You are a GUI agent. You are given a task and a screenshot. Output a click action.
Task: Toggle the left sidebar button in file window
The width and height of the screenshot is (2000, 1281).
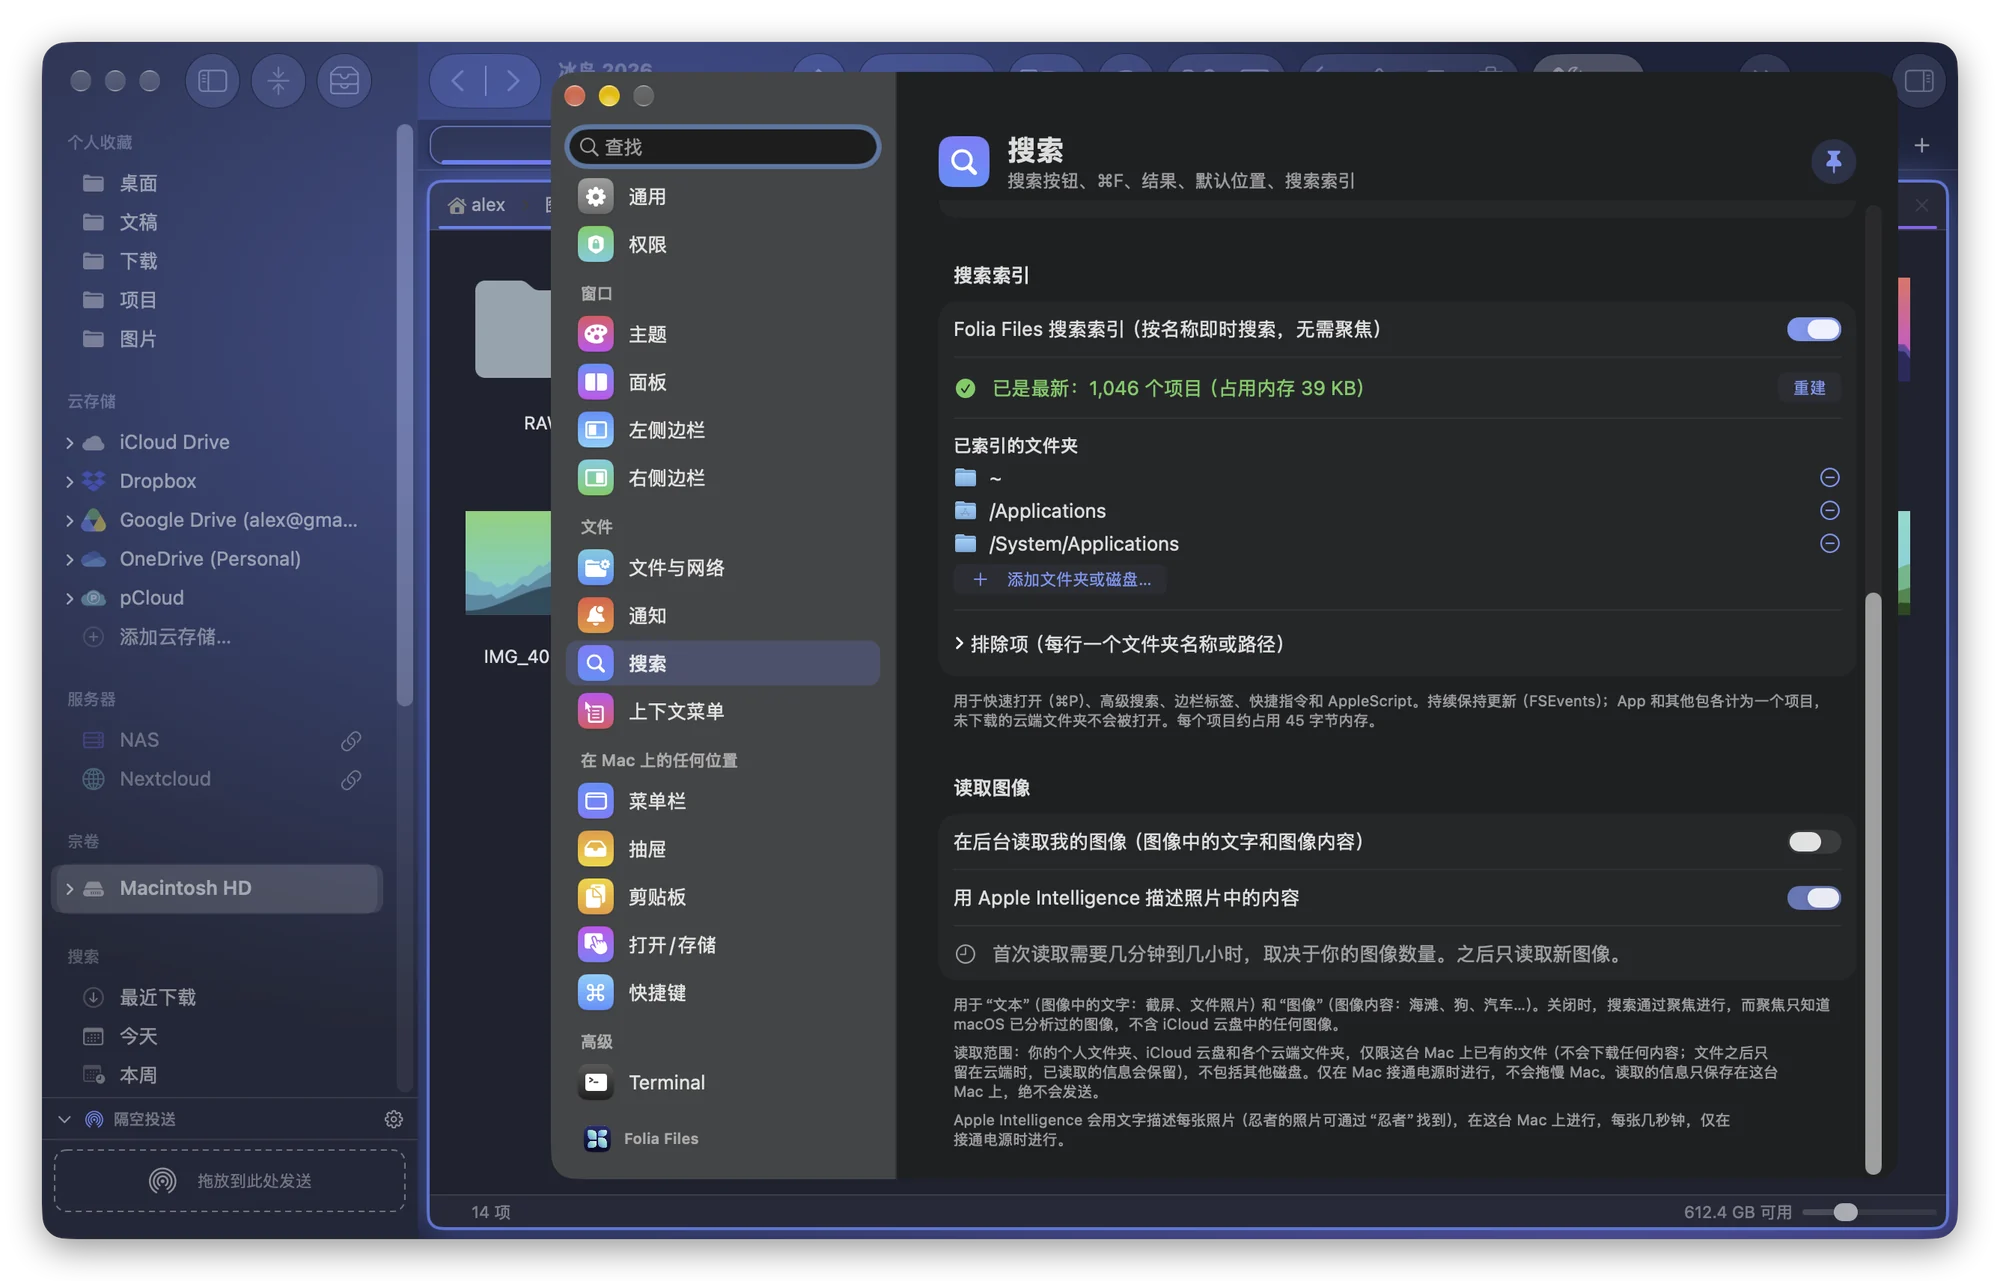point(212,81)
